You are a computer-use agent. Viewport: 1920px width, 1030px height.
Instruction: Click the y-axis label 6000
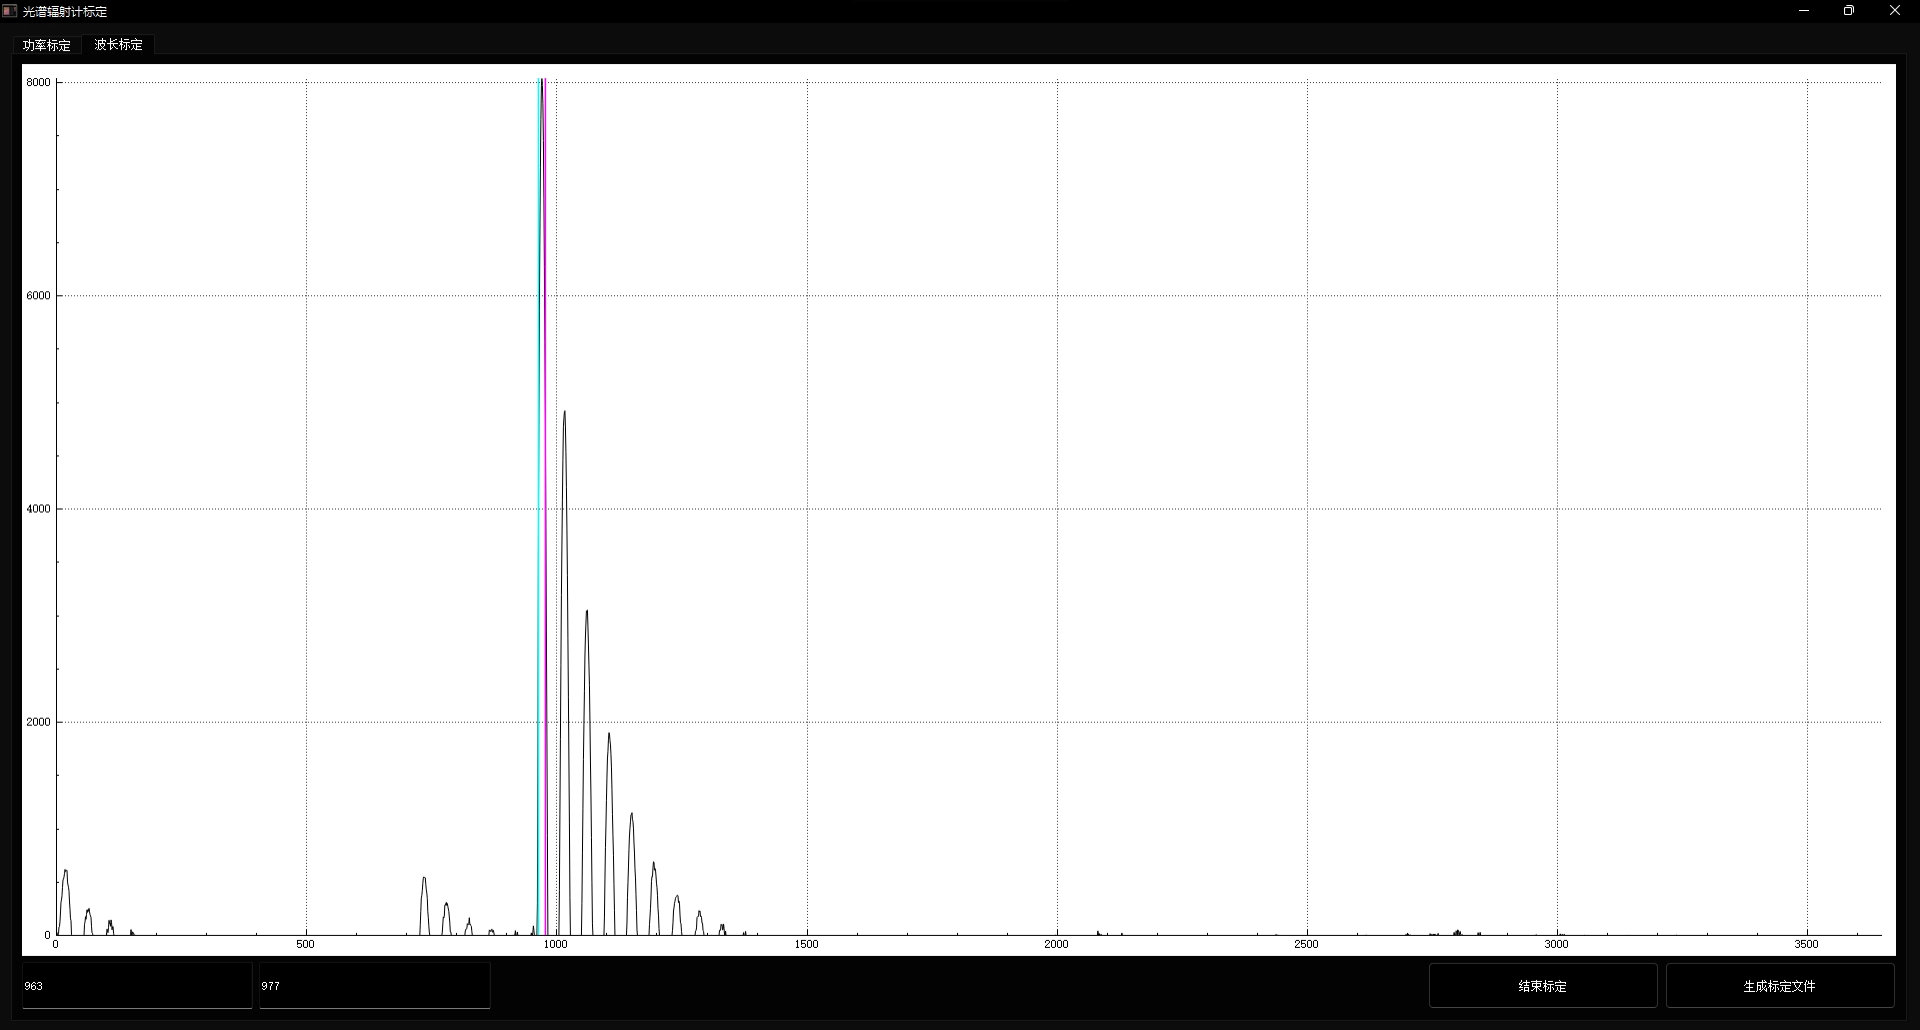tap(38, 296)
